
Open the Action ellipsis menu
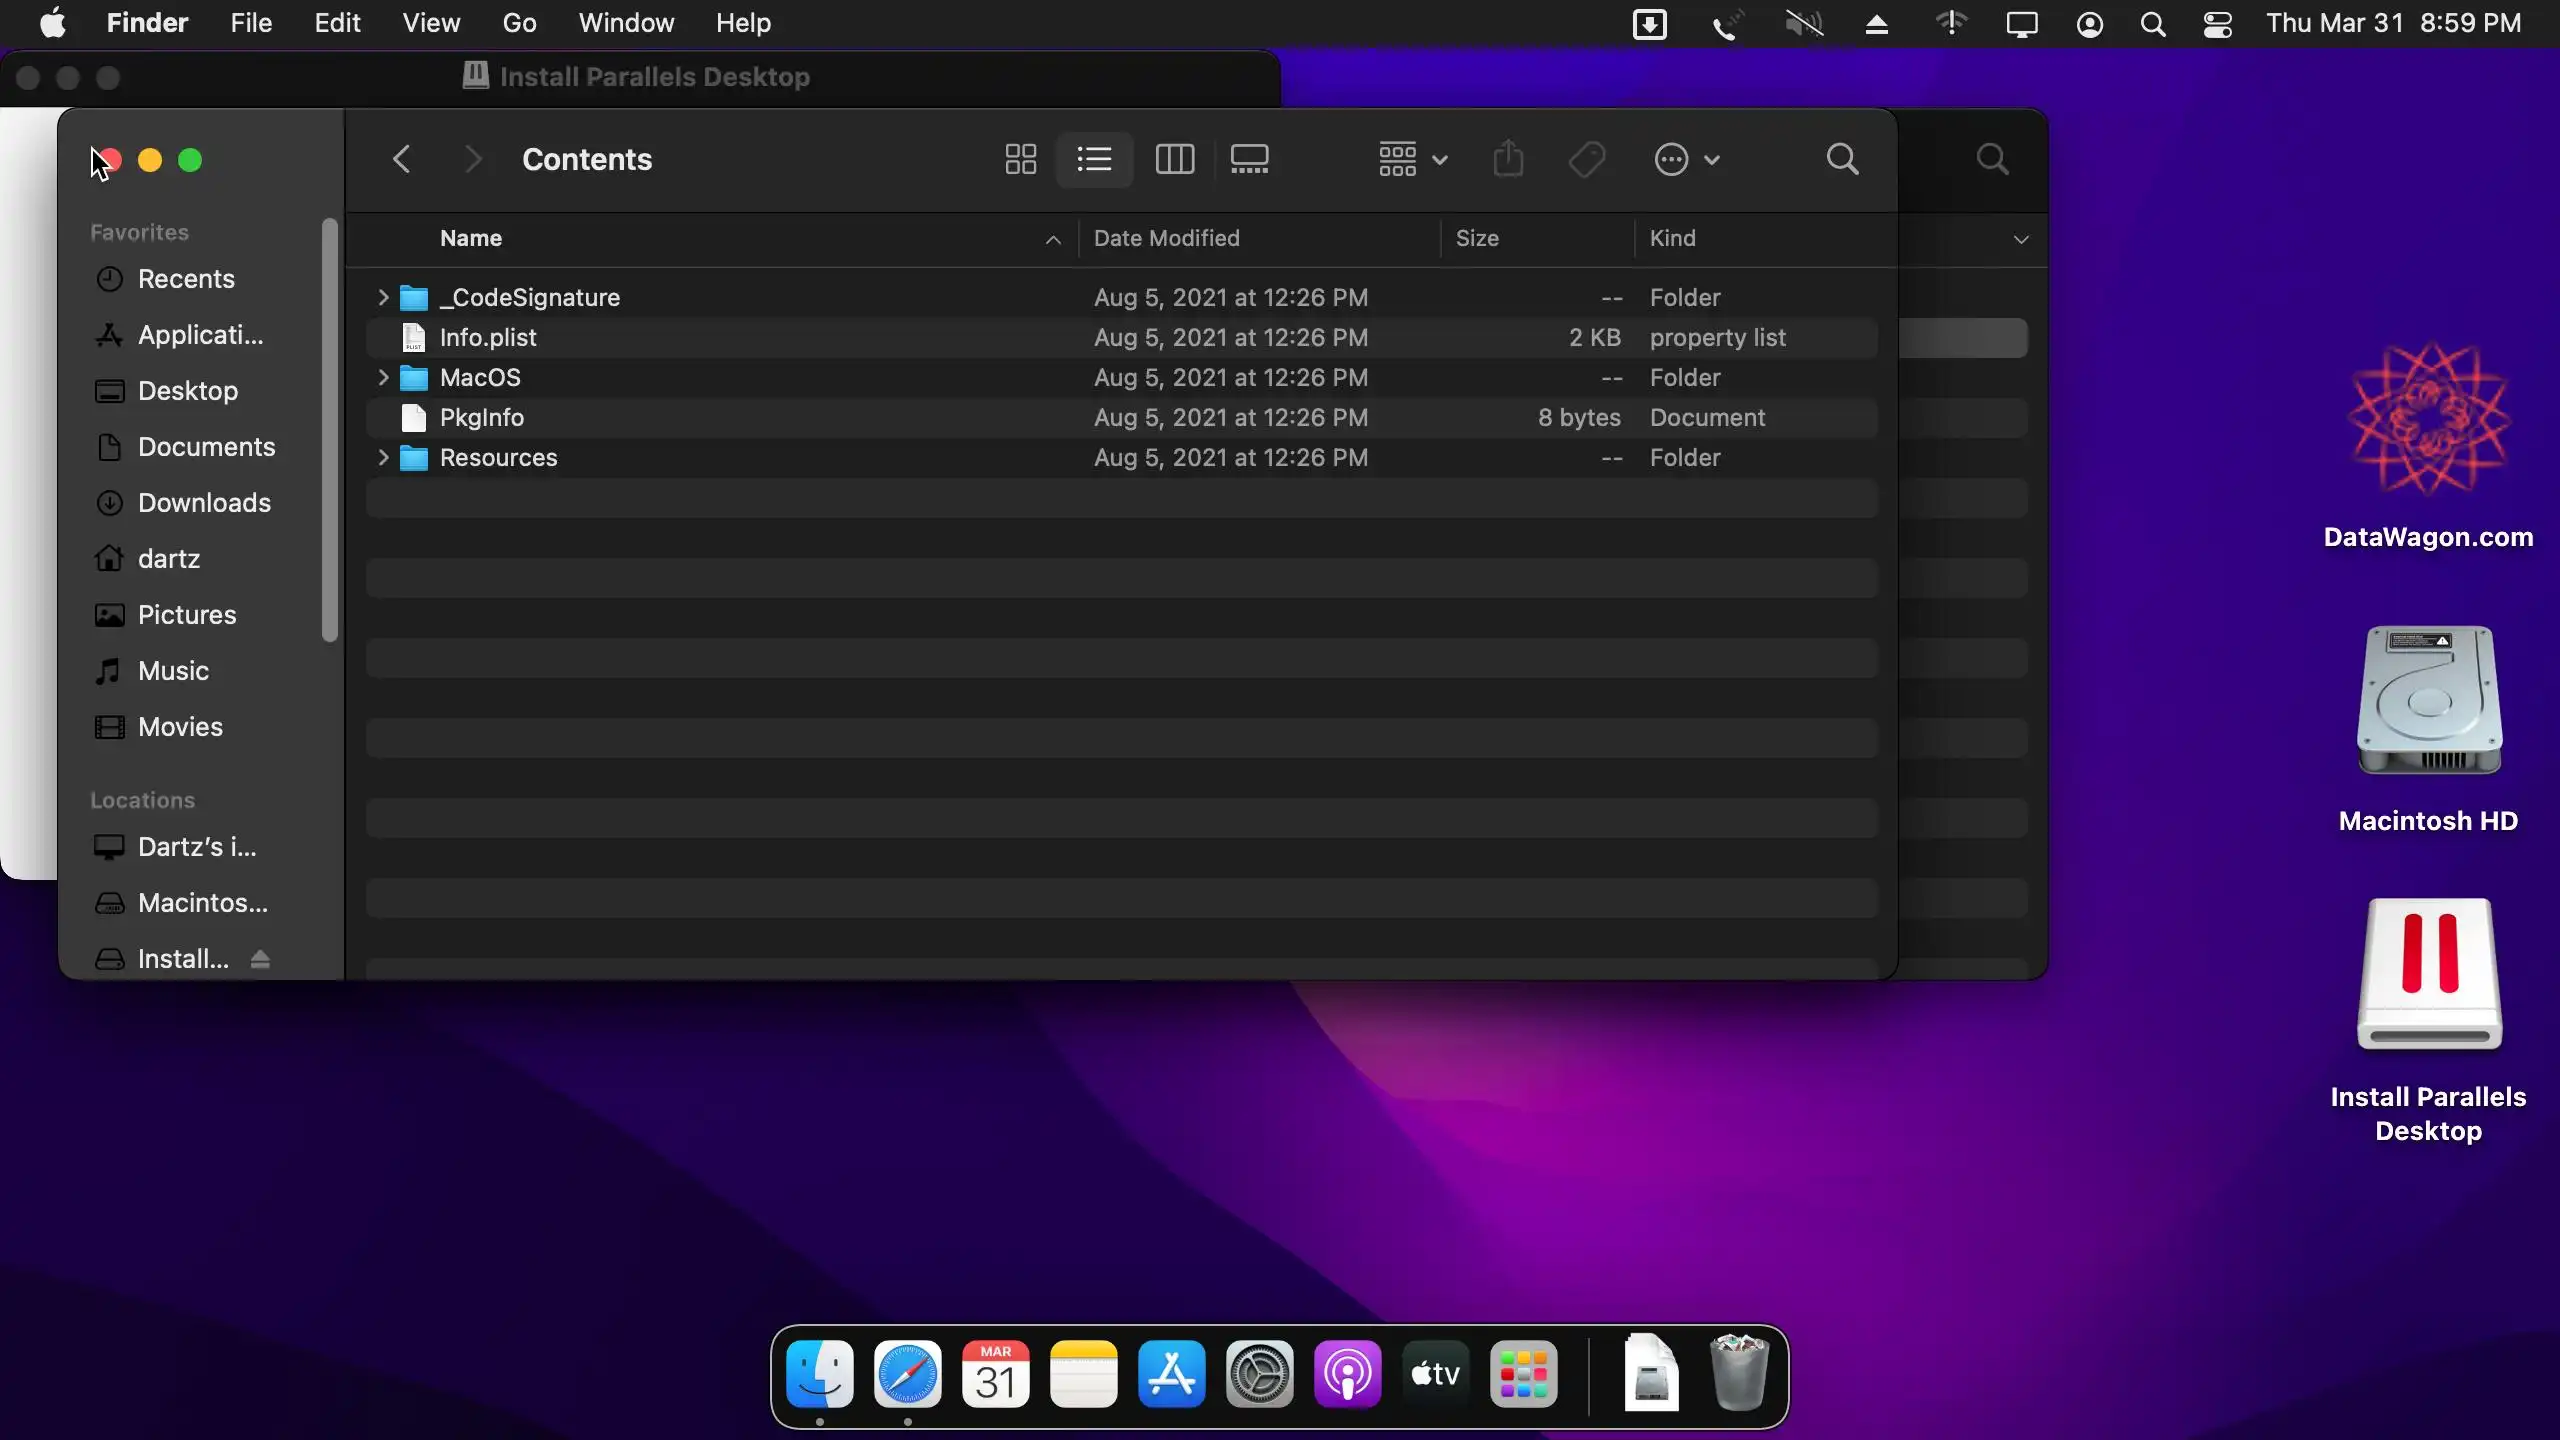[1686, 159]
